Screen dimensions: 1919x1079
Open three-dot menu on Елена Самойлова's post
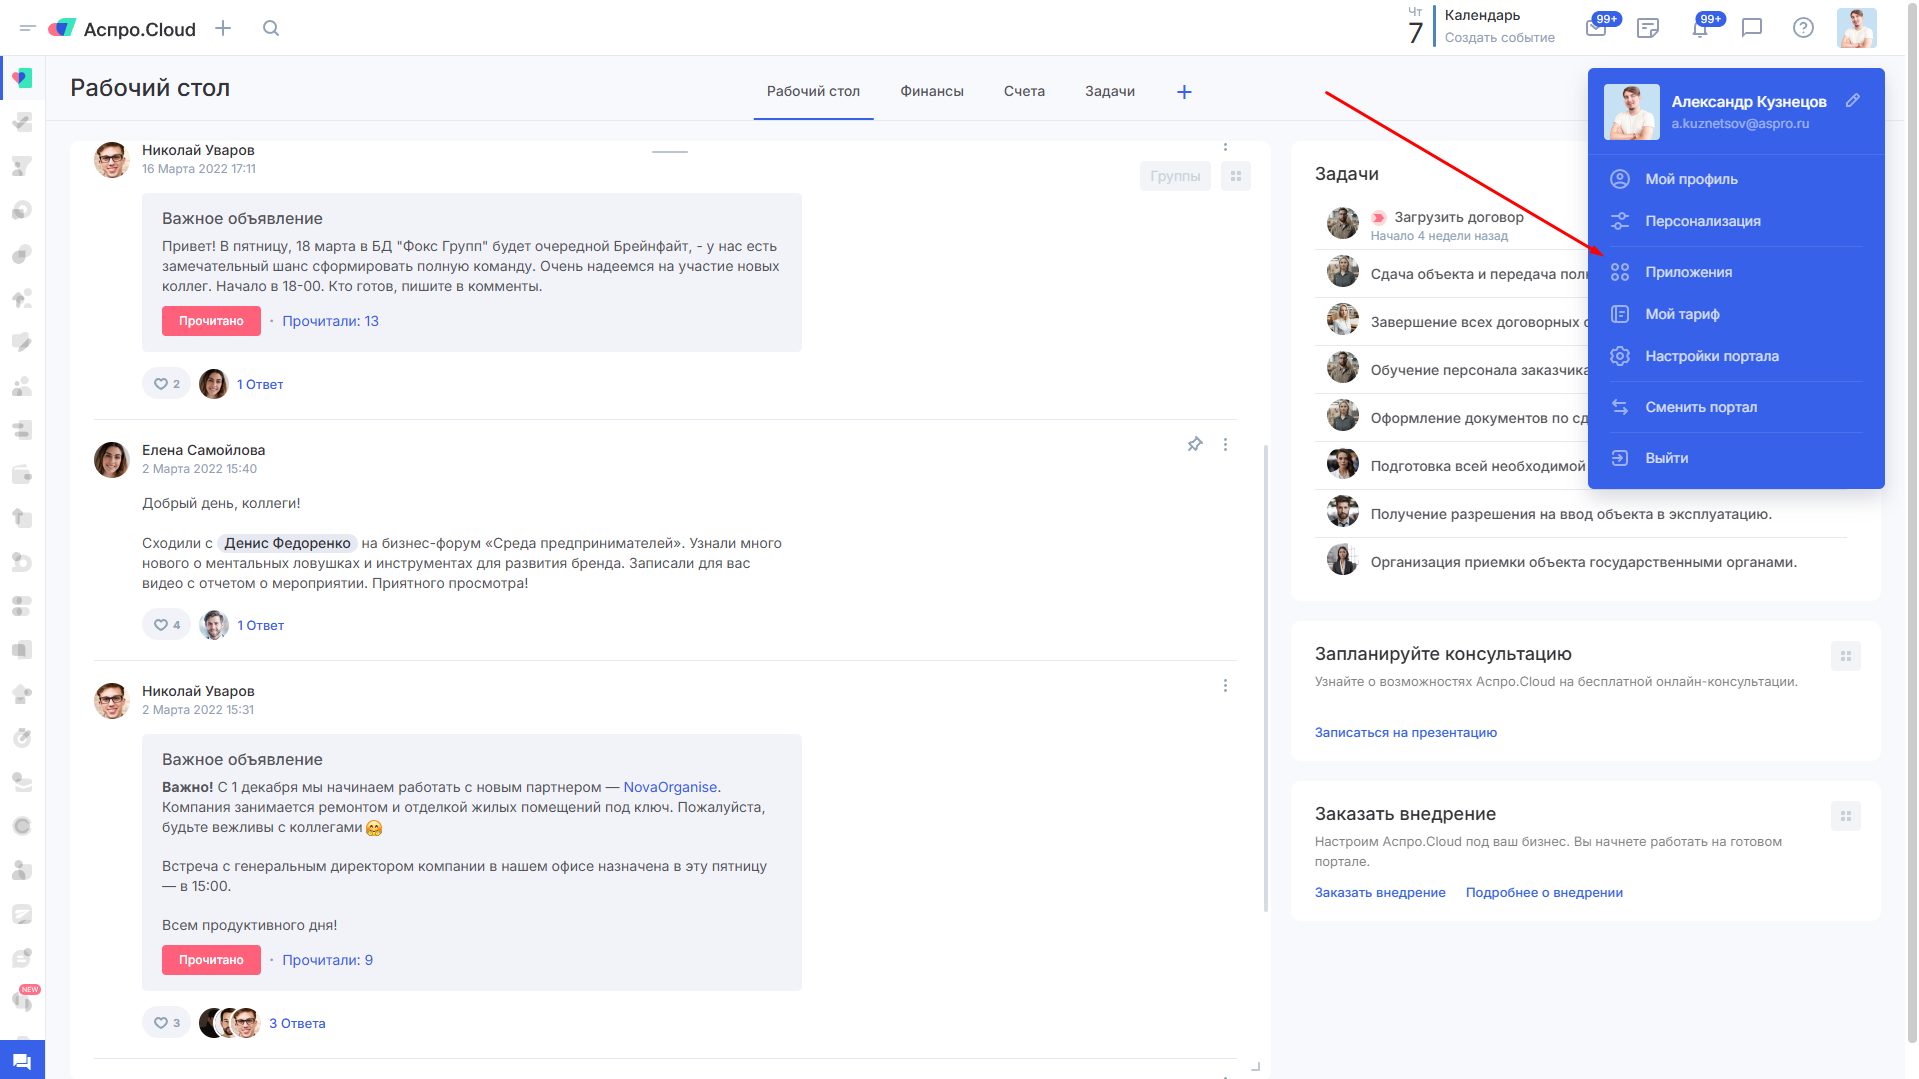[x=1225, y=444]
